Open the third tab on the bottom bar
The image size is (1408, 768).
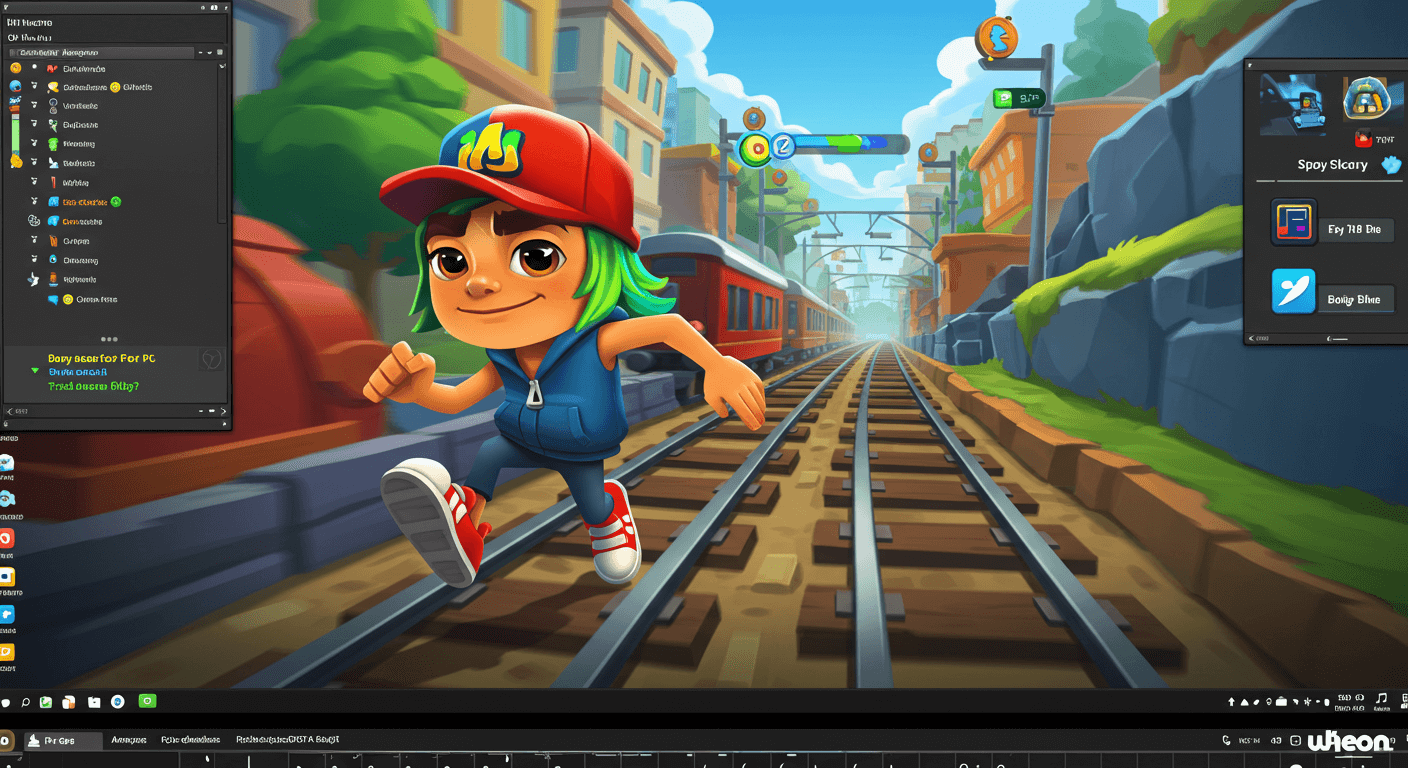point(190,740)
